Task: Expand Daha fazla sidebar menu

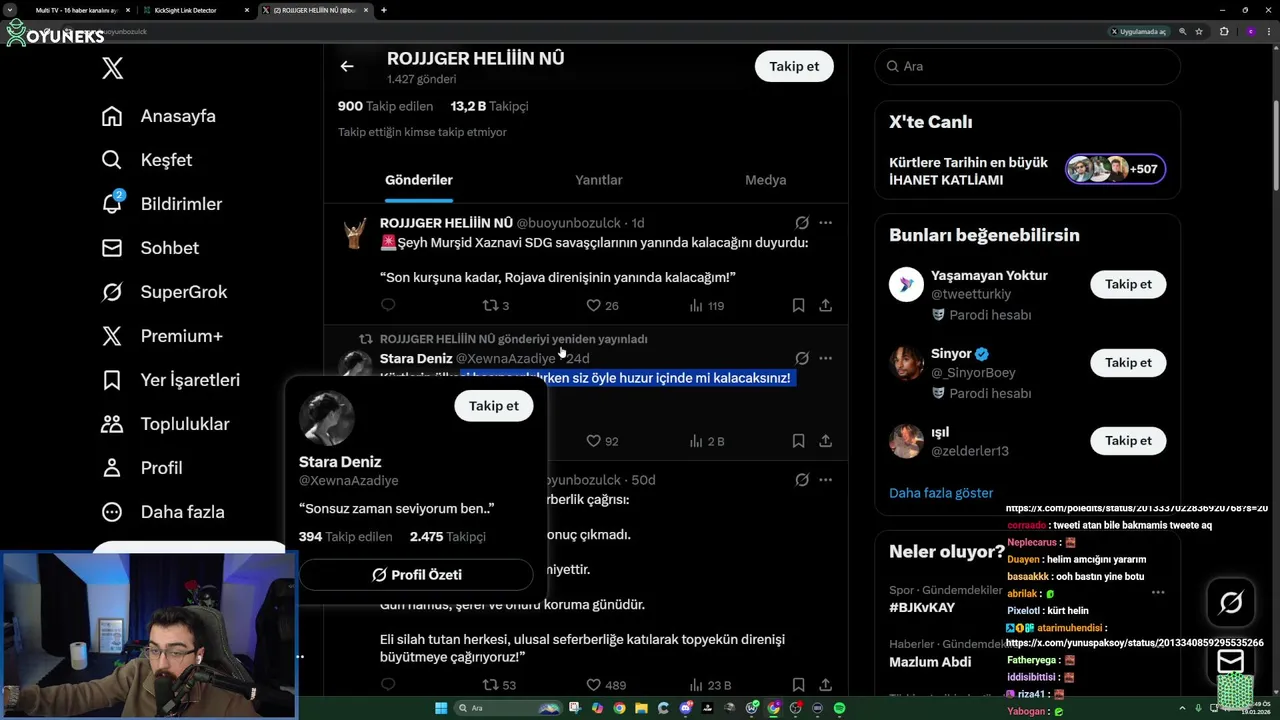Action: tap(163, 512)
